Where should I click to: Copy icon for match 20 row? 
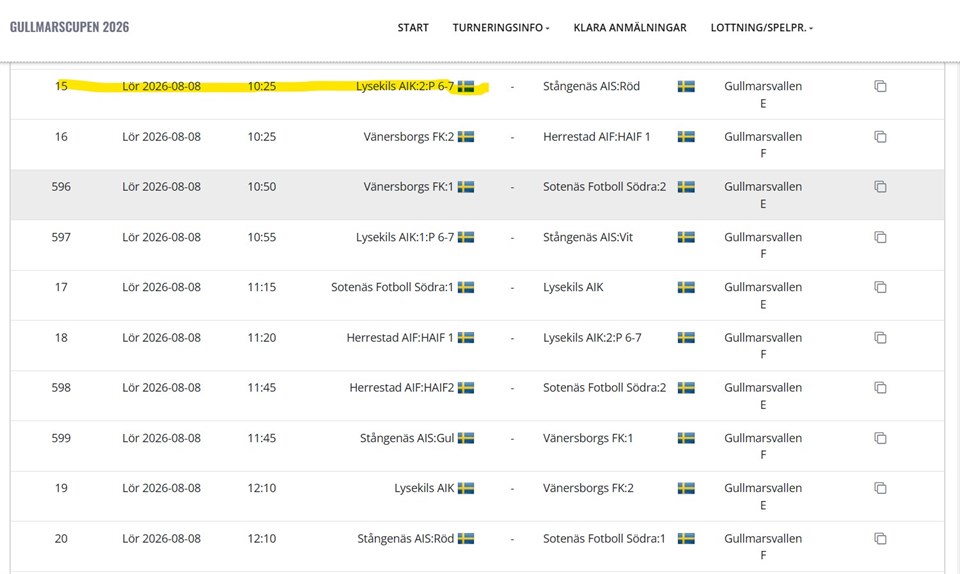[880, 539]
